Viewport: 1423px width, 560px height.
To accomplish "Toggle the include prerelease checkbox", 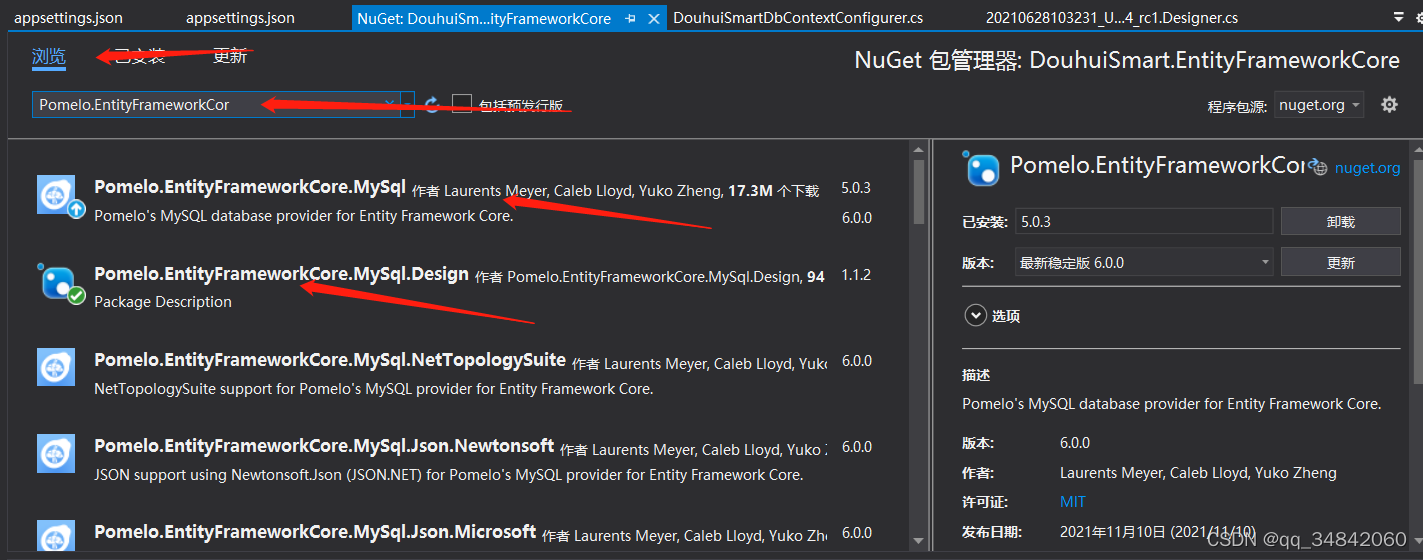I will pos(461,104).
